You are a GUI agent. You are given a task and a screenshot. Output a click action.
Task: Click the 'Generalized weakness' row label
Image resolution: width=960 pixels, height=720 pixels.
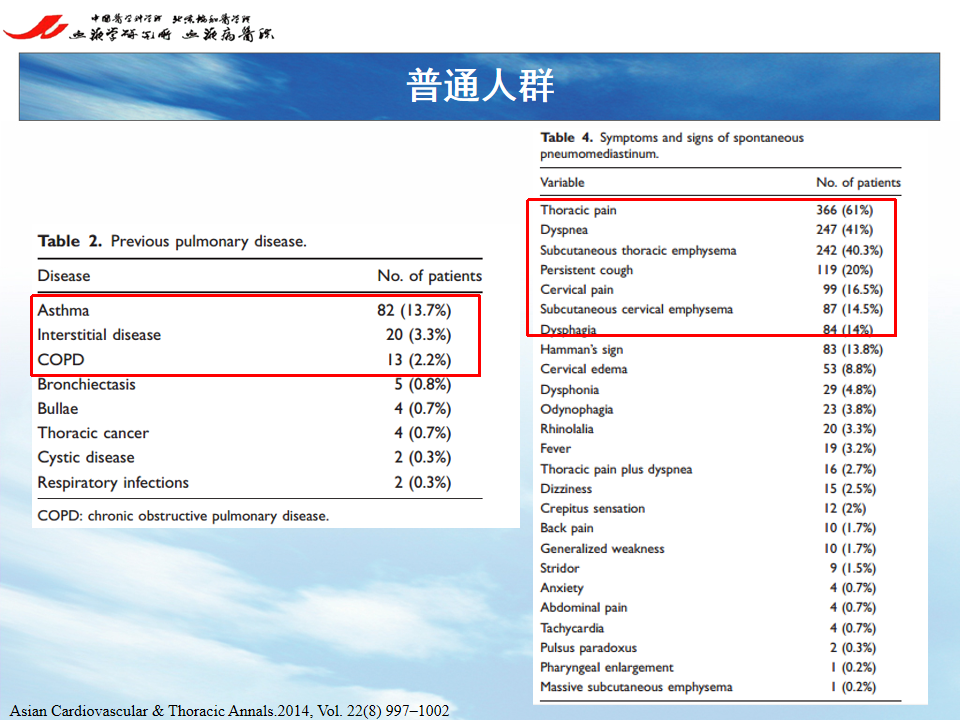pos(602,549)
